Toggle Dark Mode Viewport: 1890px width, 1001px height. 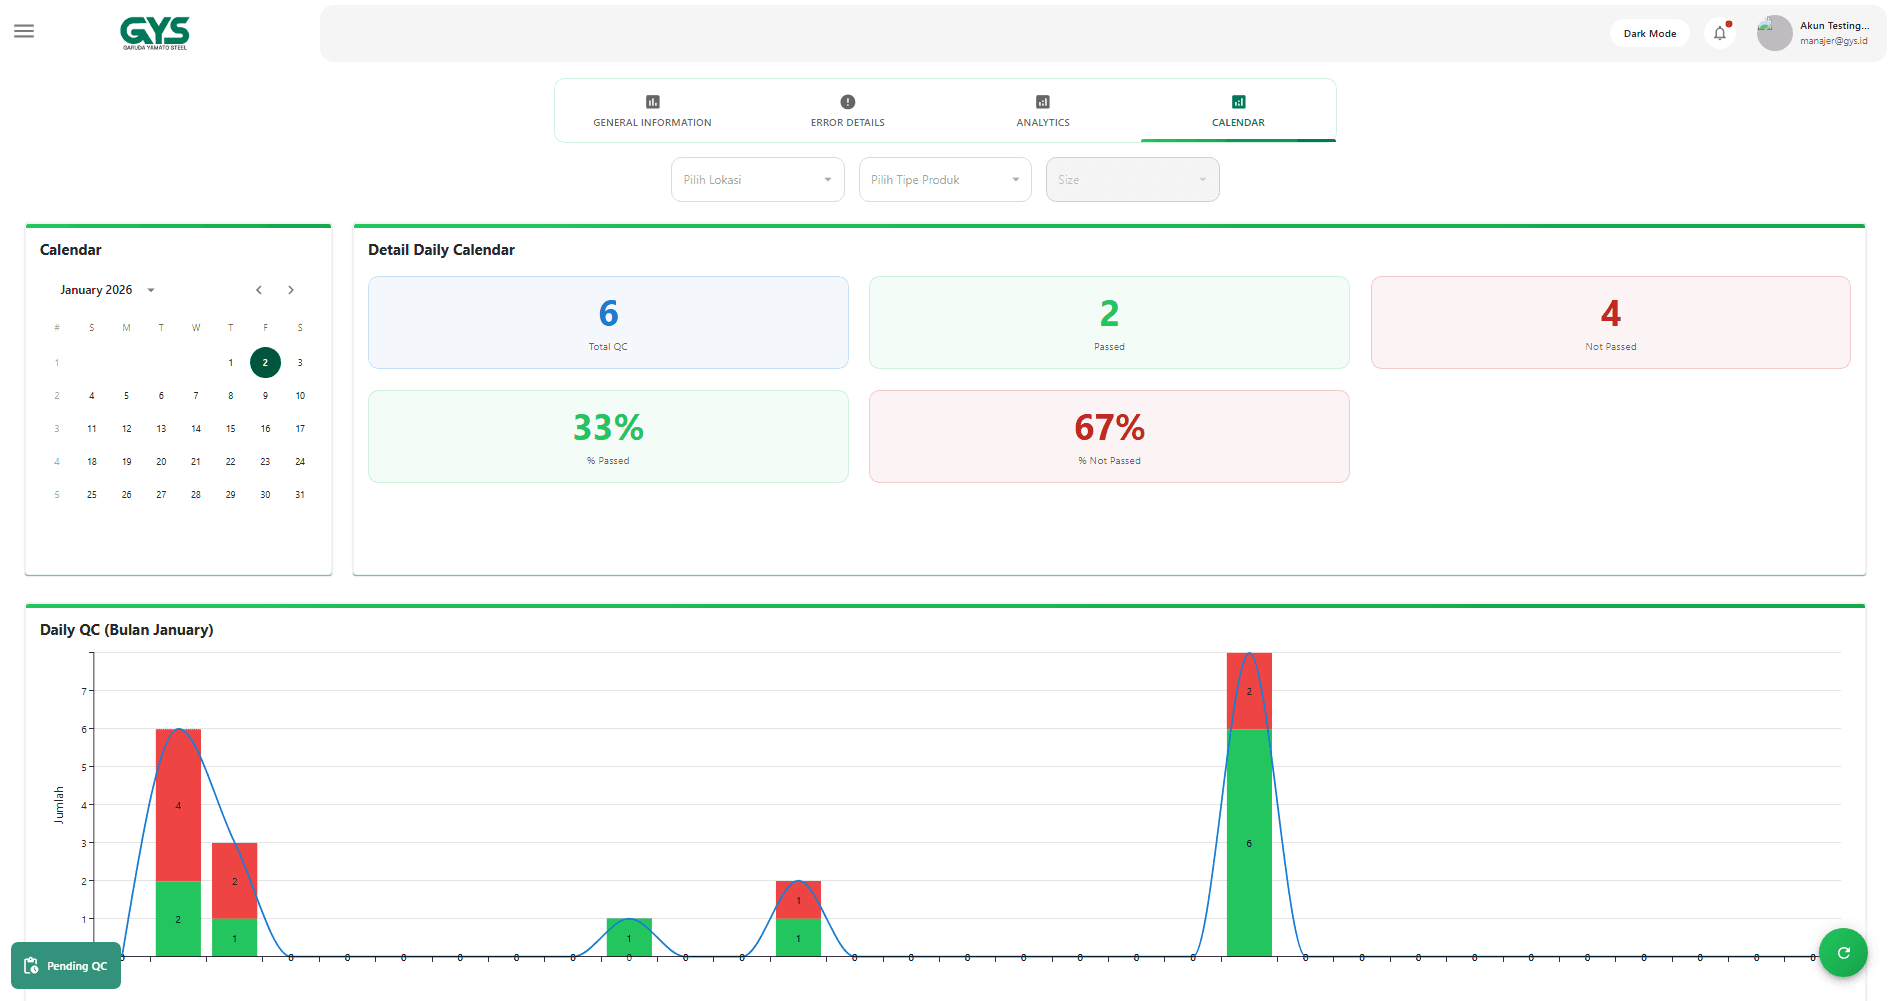click(x=1649, y=33)
